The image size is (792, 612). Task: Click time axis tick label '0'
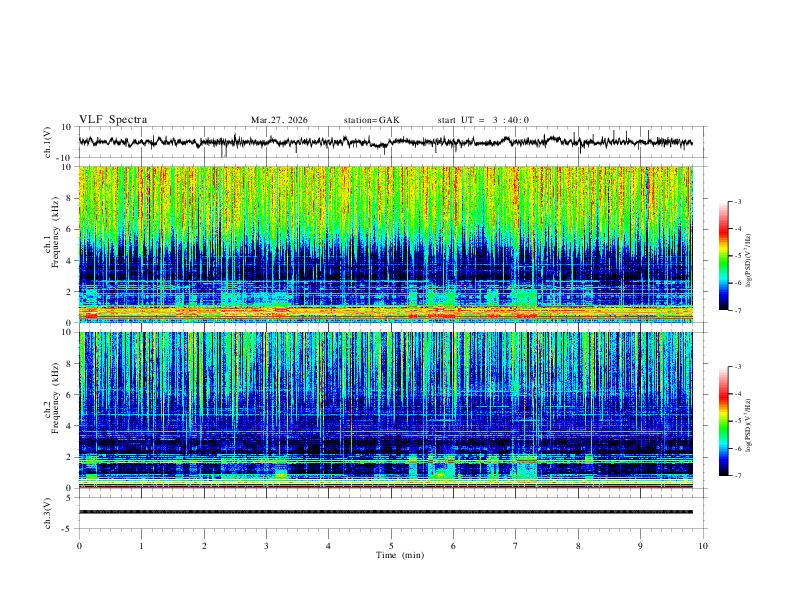(x=79, y=546)
